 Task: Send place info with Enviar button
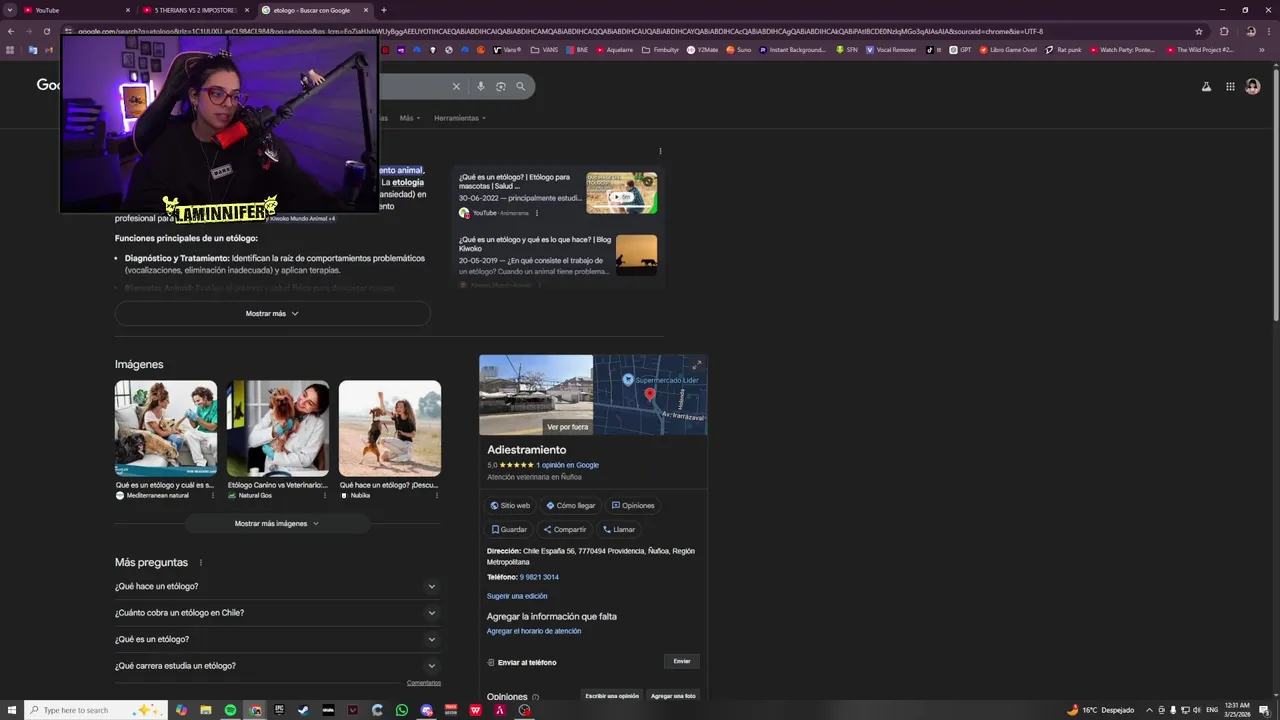[x=682, y=661]
